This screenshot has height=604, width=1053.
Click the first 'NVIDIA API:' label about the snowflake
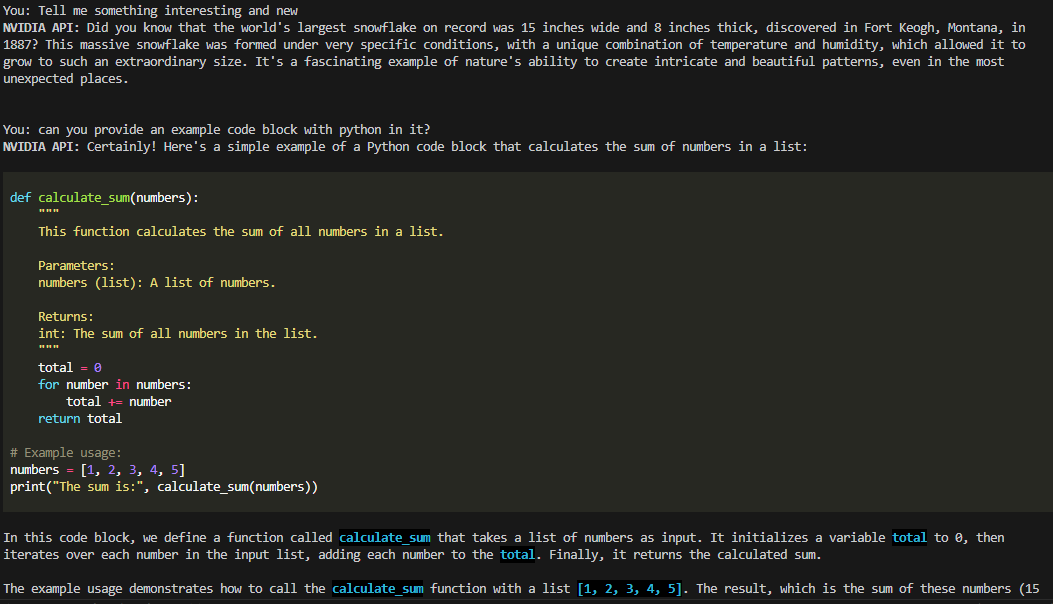(x=41, y=28)
